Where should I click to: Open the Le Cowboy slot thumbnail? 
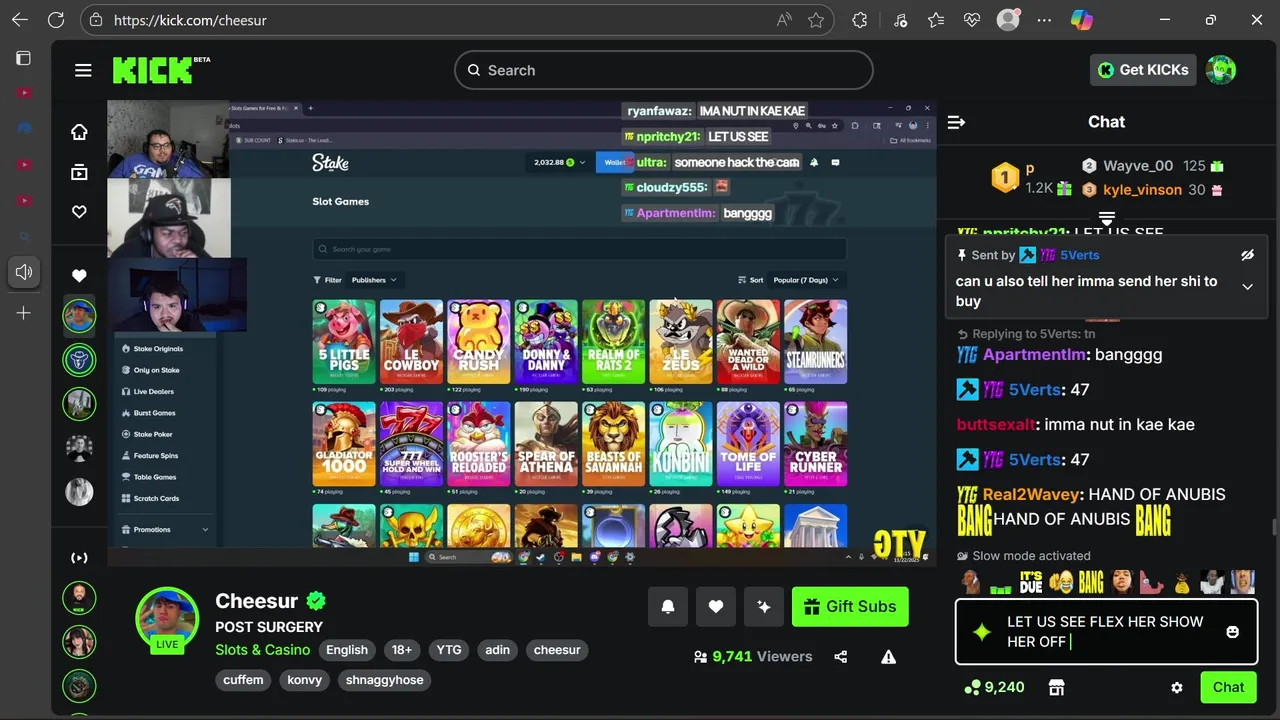(x=411, y=342)
